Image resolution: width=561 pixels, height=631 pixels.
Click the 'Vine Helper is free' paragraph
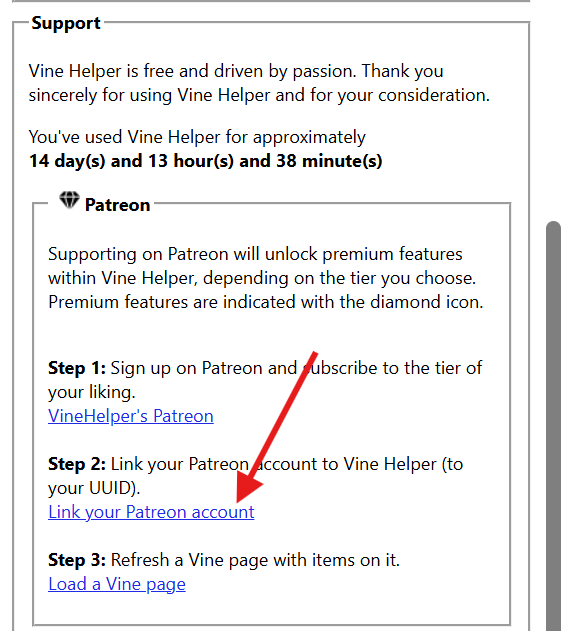click(259, 83)
